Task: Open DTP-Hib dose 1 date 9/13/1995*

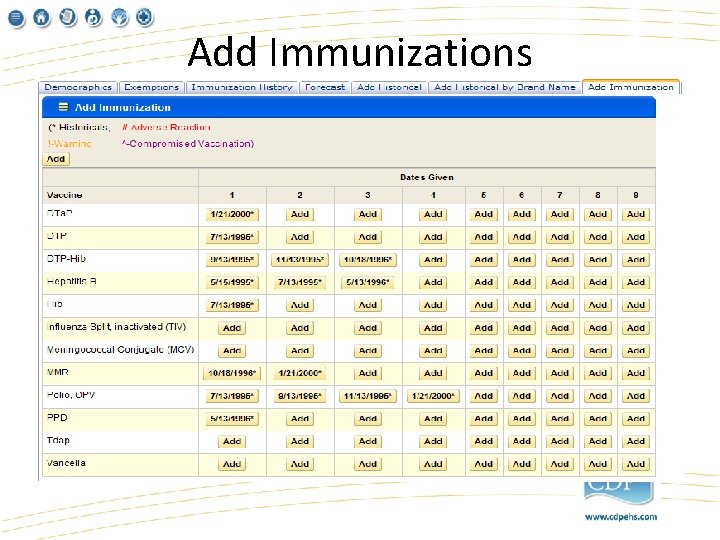Action: pyautogui.click(x=232, y=260)
